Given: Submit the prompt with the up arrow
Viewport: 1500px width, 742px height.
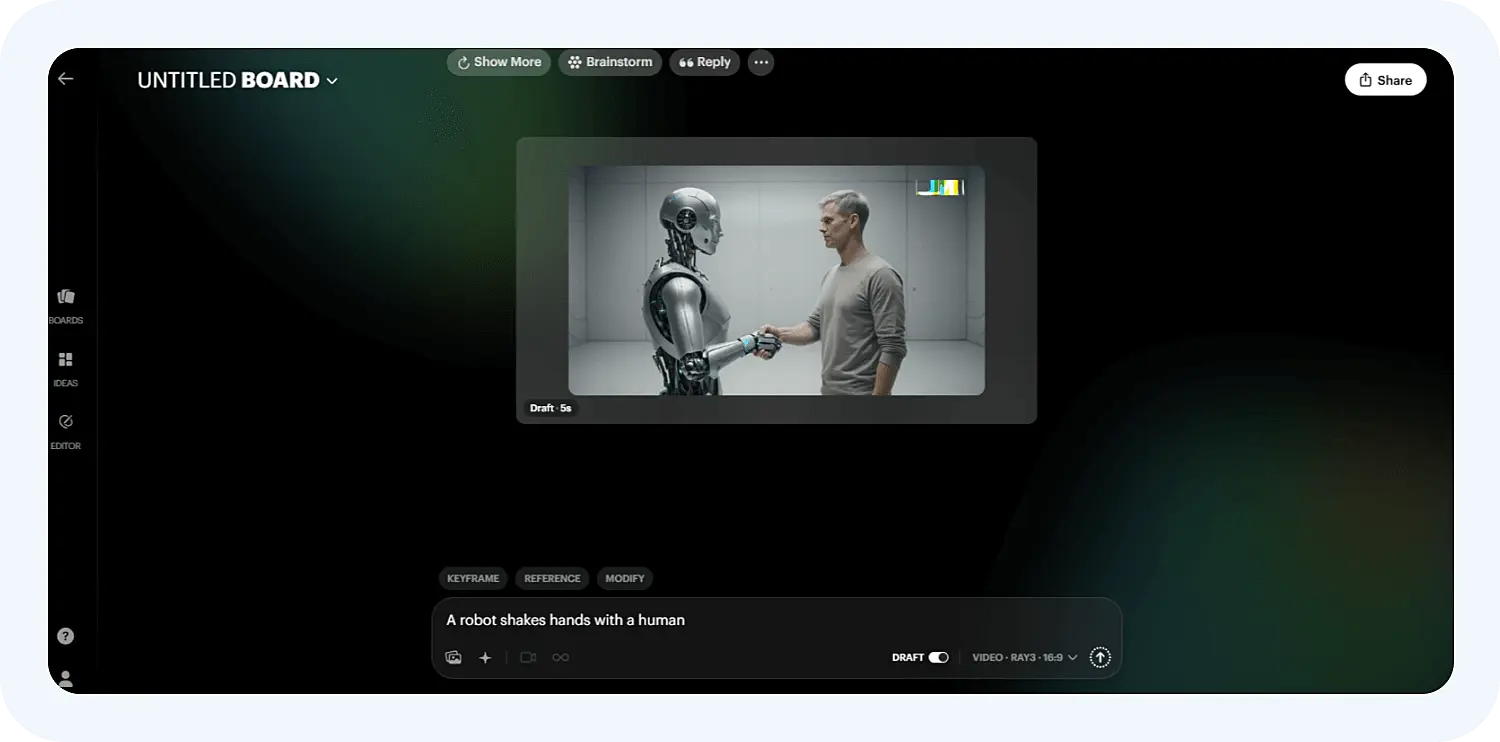Looking at the screenshot, I should click(1100, 658).
